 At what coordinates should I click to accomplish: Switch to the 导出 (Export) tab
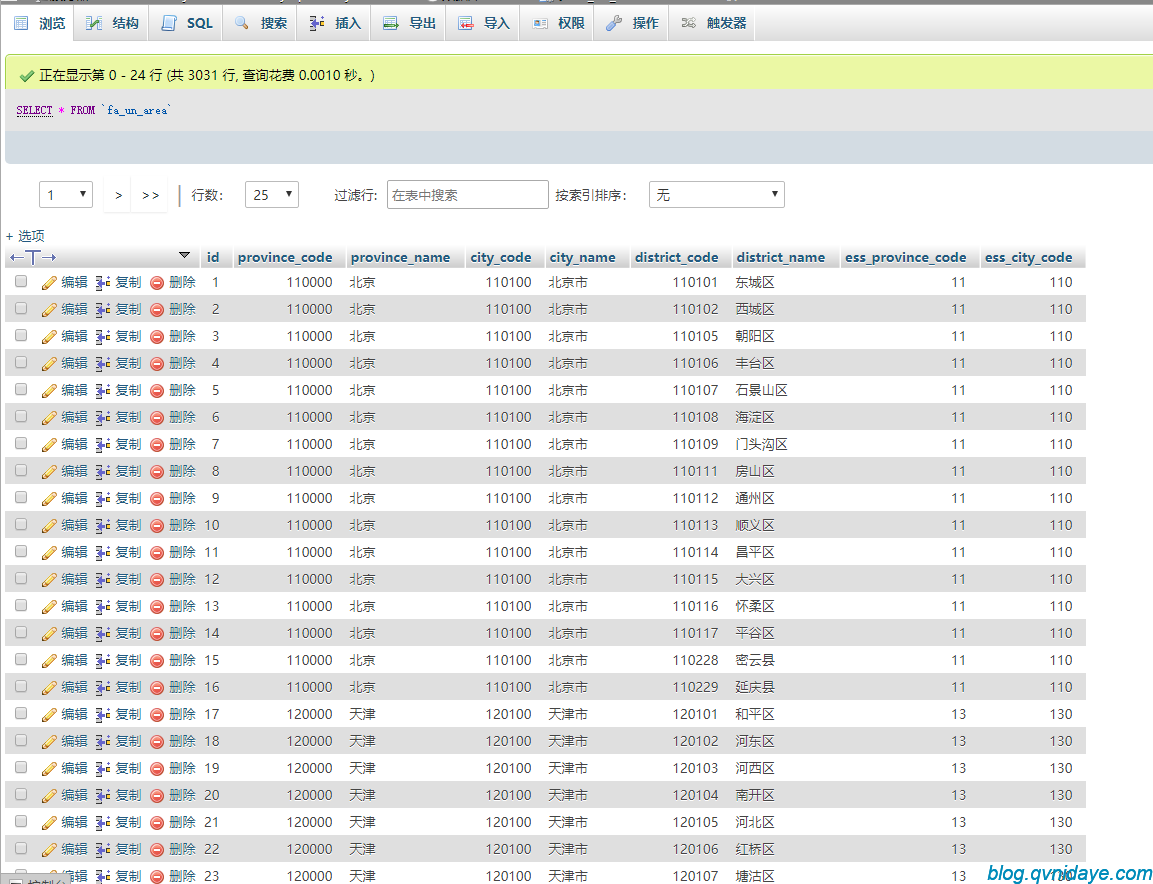click(409, 23)
